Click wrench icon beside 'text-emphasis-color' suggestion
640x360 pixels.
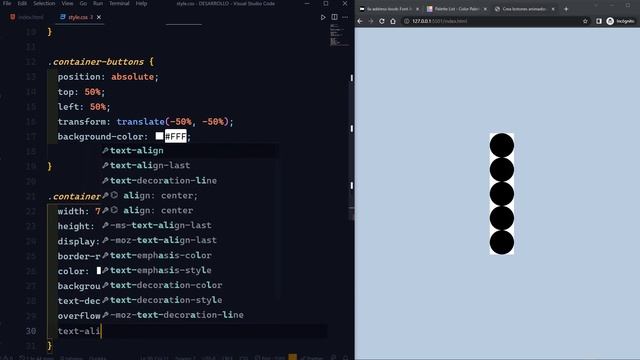click(x=105, y=255)
